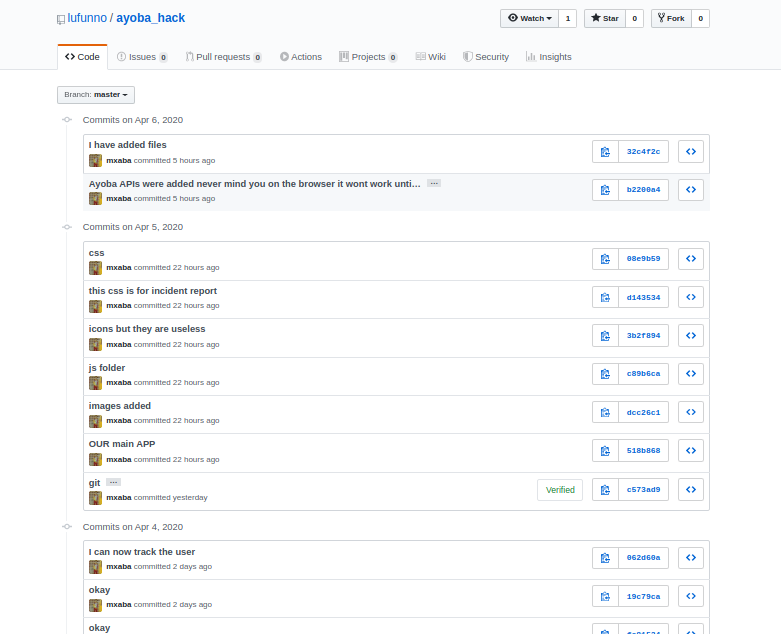Image resolution: width=781 pixels, height=634 pixels.
Task: Open the Watch notifications dropdown
Action: pos(529,18)
